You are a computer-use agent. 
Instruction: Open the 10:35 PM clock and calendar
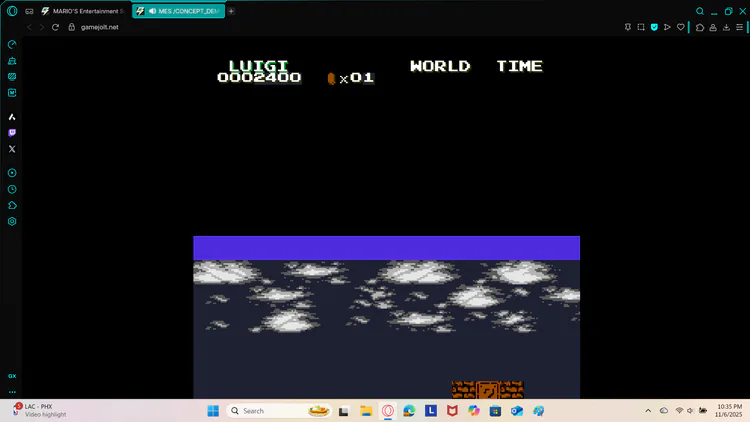(729, 411)
